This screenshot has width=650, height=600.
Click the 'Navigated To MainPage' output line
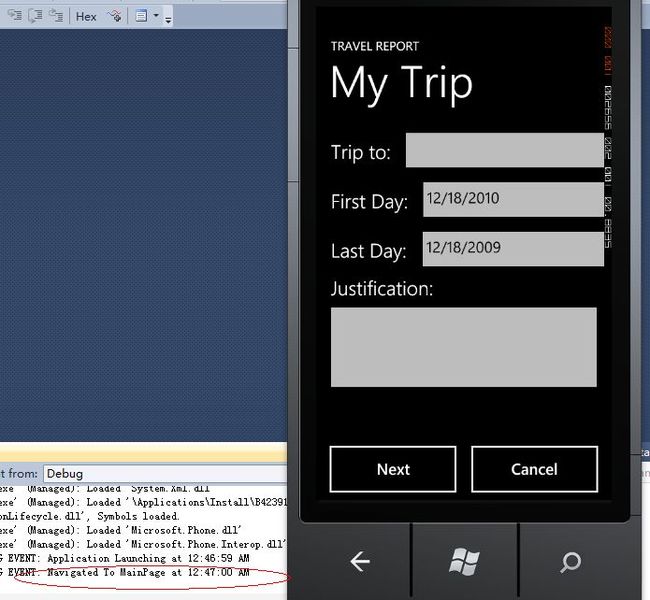[125, 573]
